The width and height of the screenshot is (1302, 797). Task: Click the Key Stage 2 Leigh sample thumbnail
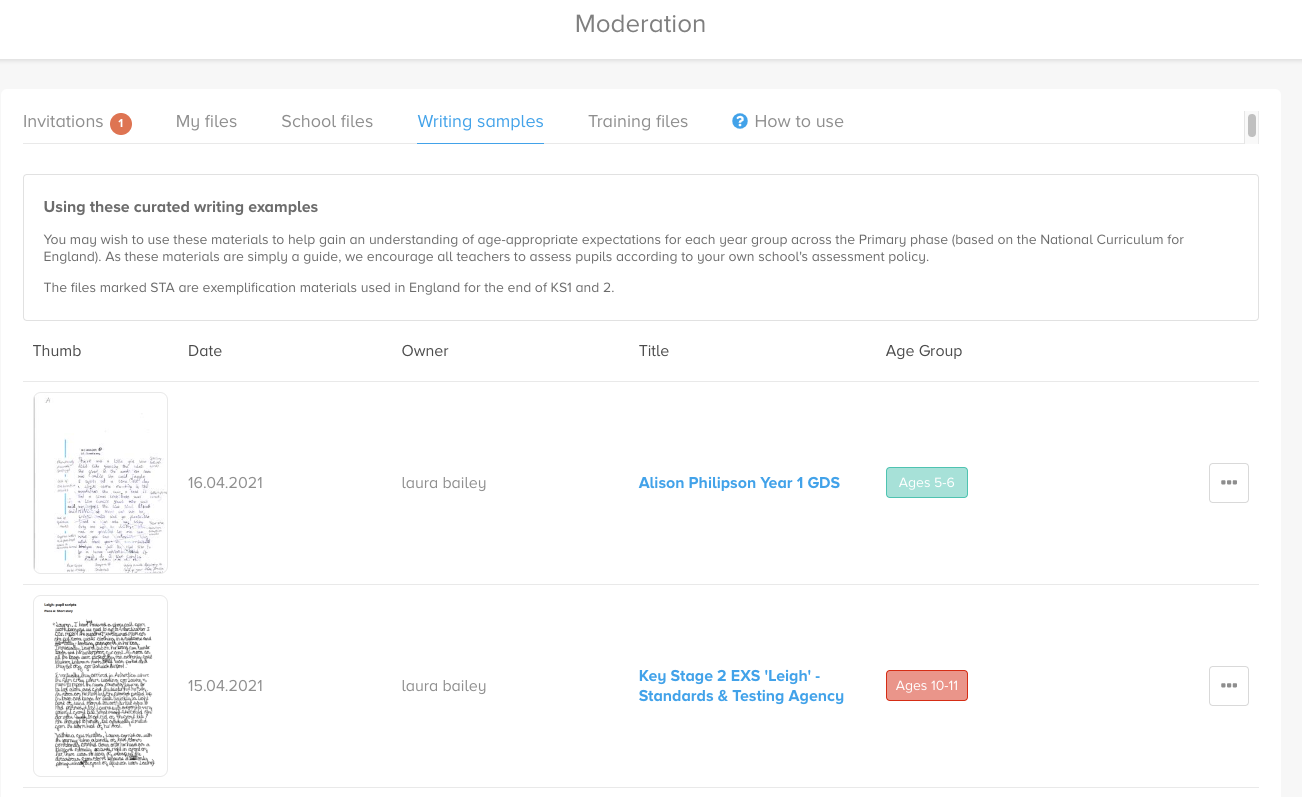click(100, 685)
